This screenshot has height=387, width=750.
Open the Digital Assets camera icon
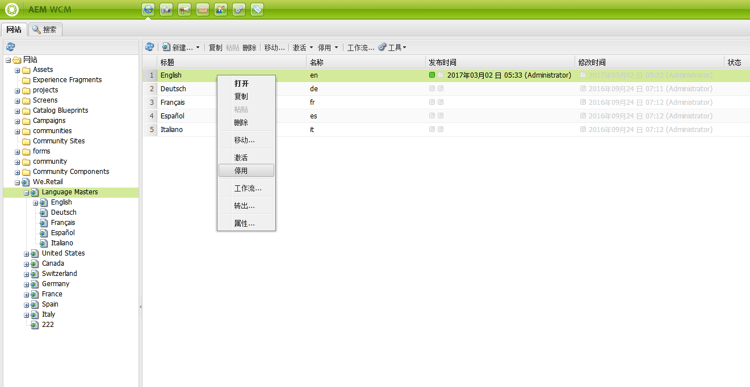166,9
